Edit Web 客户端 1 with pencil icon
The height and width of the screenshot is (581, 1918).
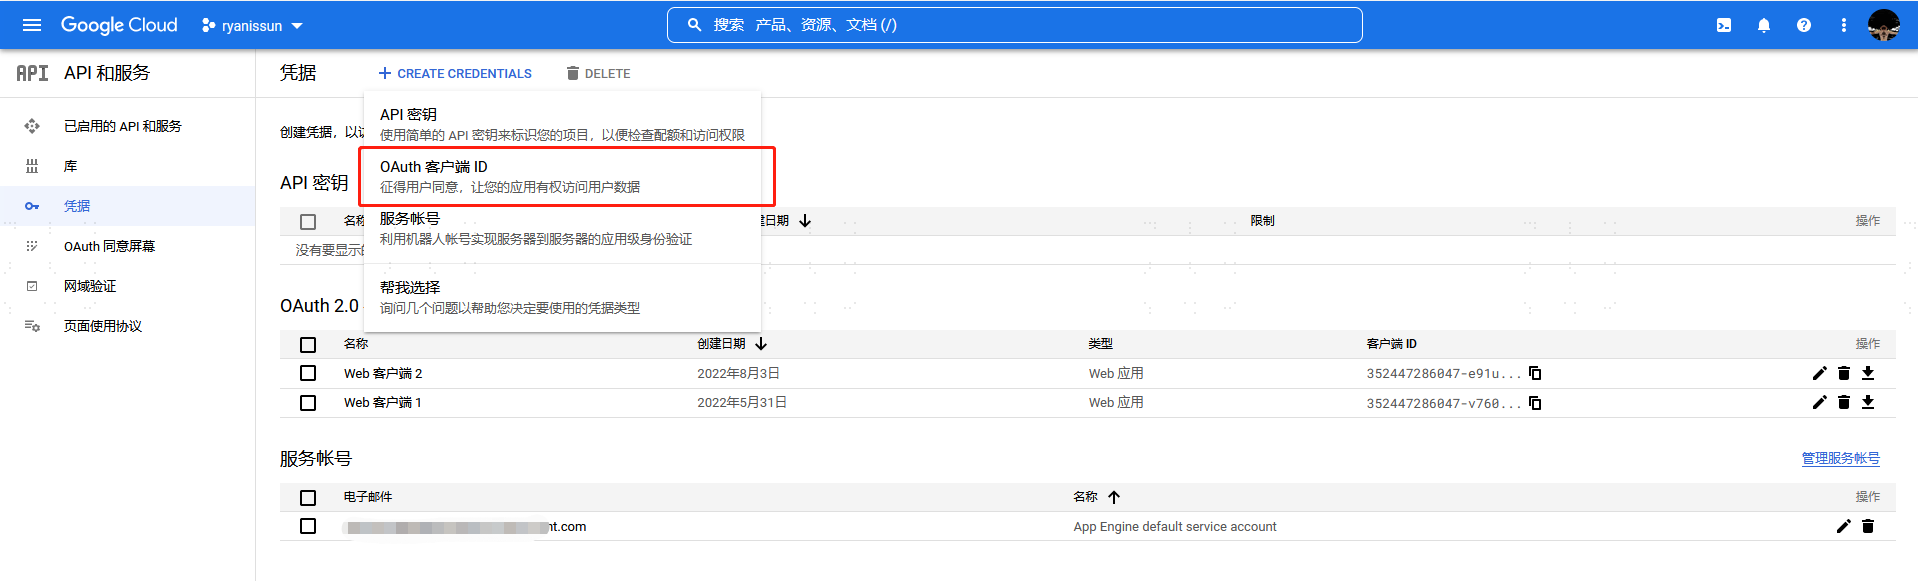pyautogui.click(x=1820, y=402)
